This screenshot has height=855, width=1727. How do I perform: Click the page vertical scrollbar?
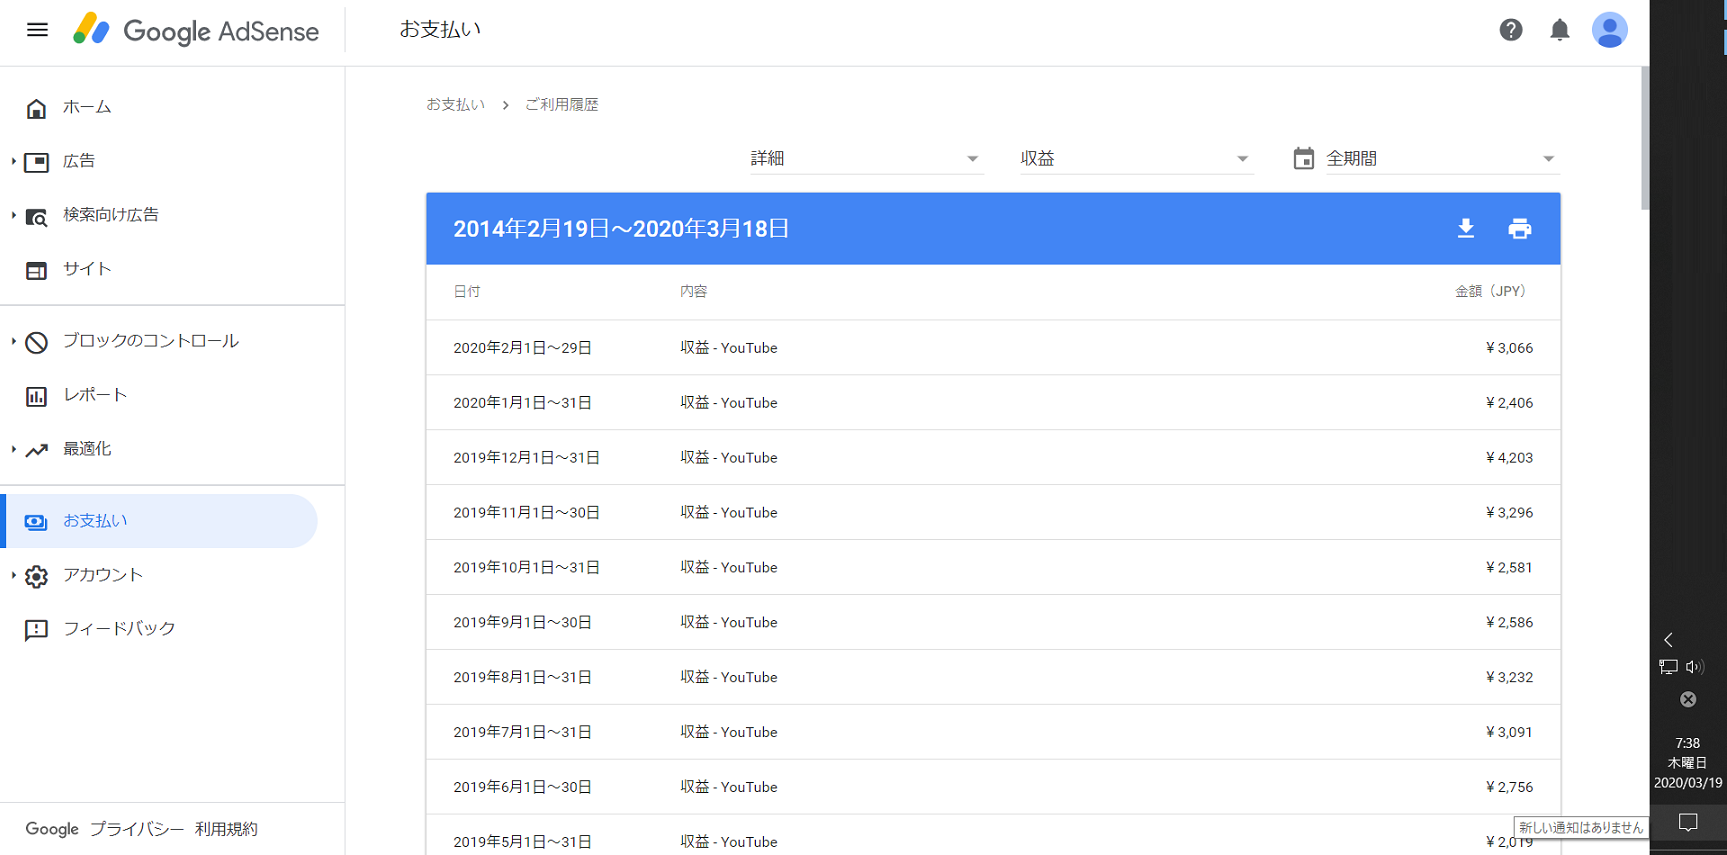1644,140
